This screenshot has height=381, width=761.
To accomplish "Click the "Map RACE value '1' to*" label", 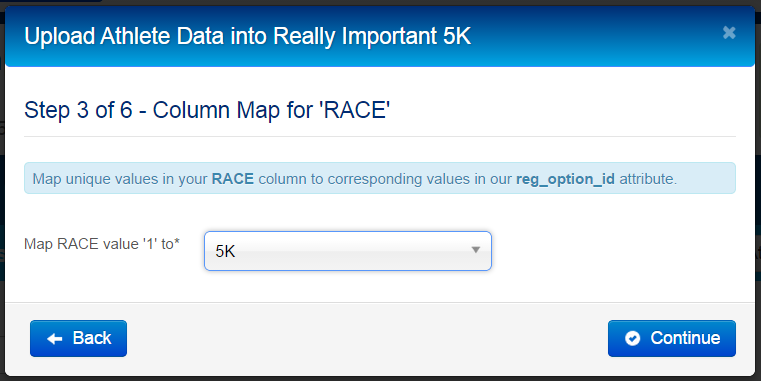I will point(102,244).
